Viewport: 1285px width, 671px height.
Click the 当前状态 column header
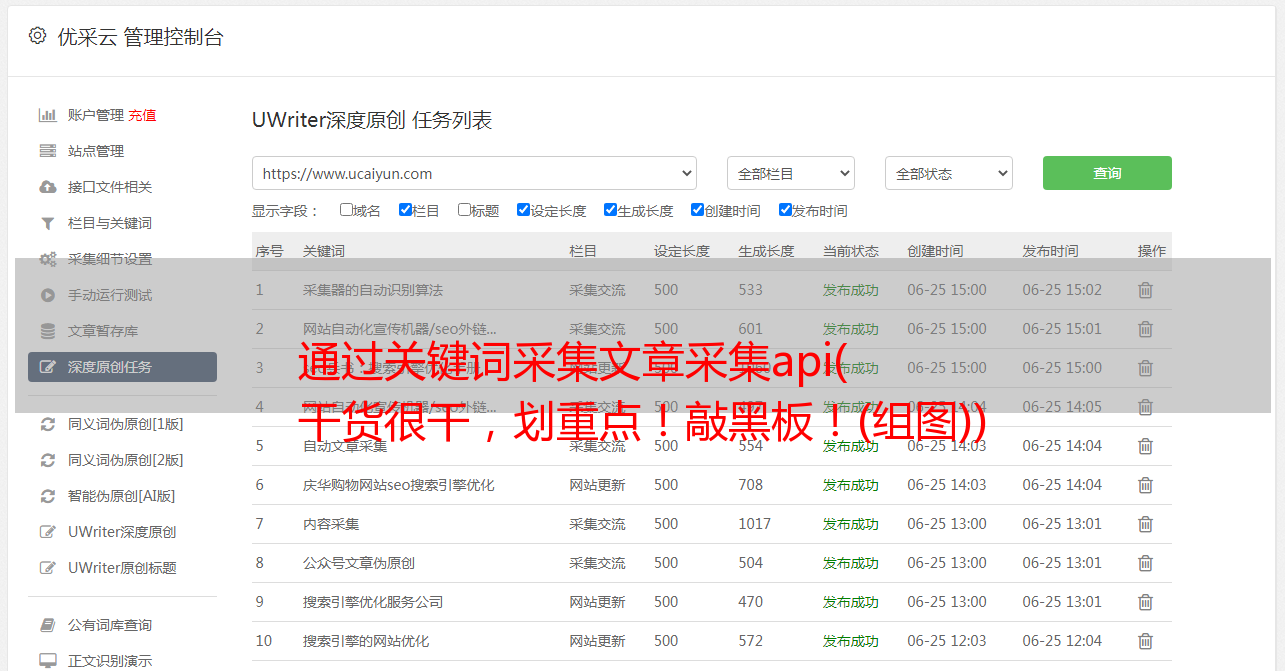[851, 251]
